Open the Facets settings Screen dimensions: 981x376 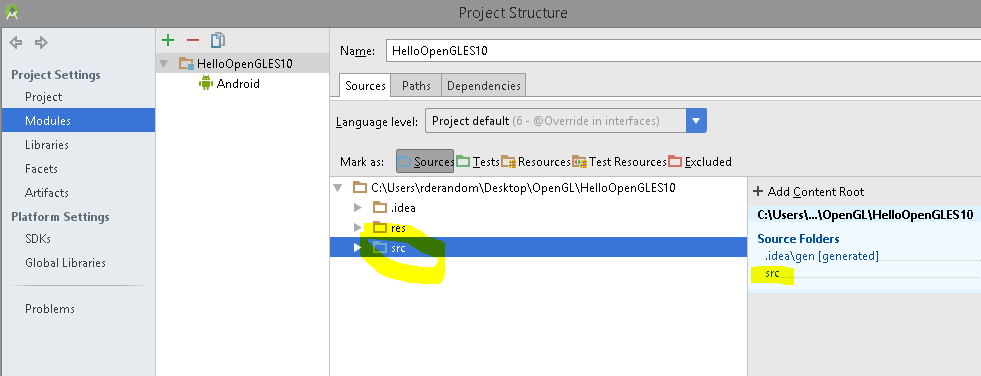[x=41, y=168]
